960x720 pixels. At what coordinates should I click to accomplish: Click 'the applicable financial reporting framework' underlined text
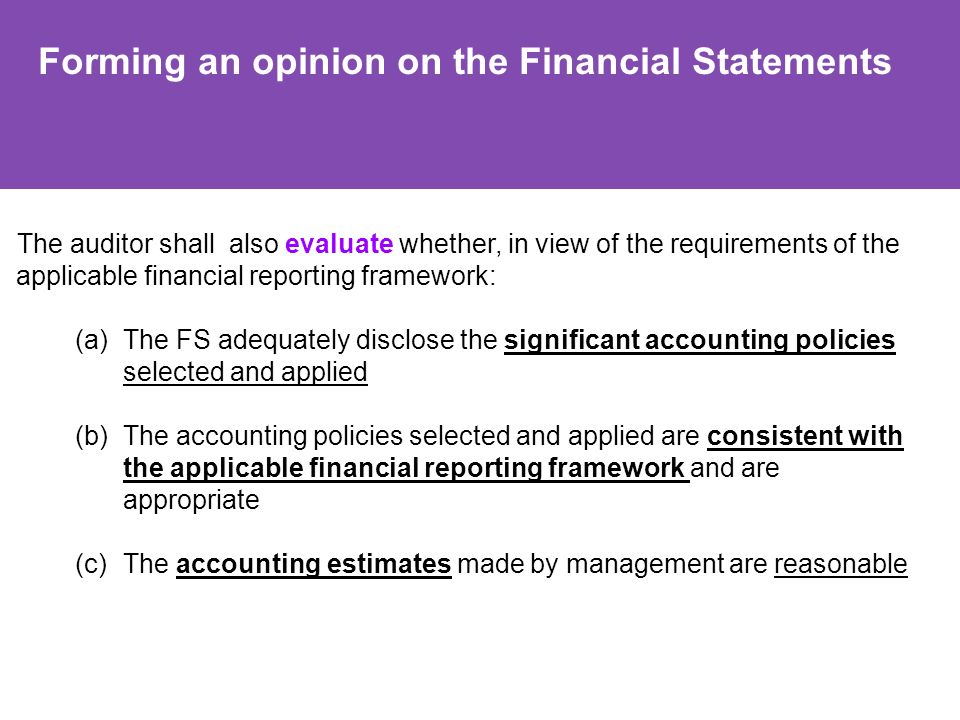[x=404, y=468]
